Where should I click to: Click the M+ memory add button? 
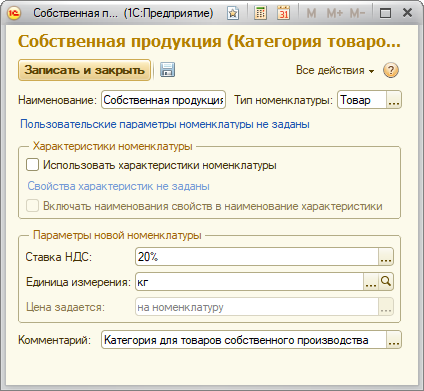[334, 13]
